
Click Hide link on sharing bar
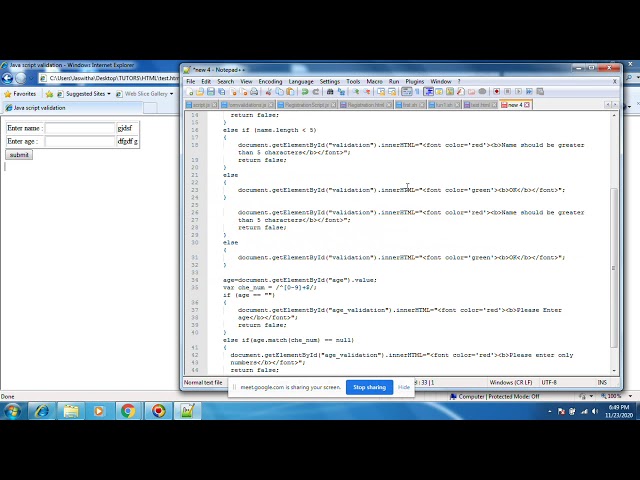404,387
